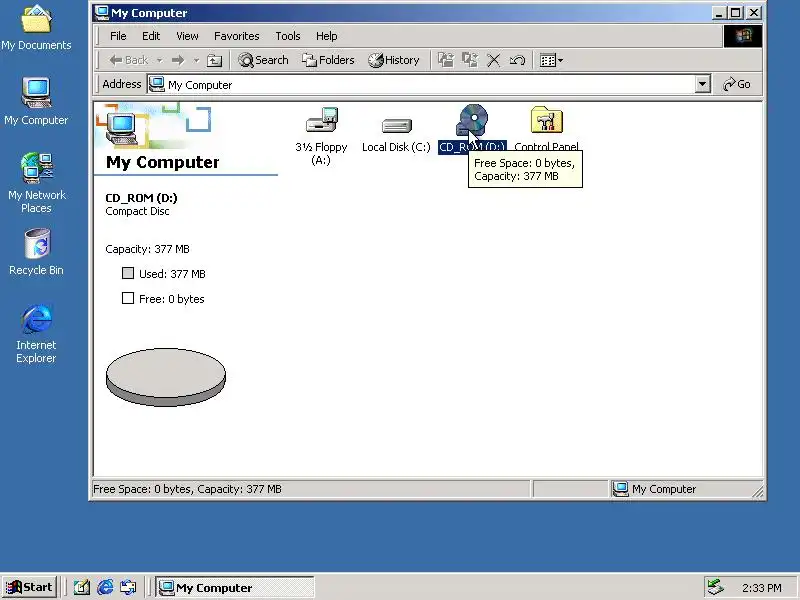
Task: Click the system tray network icon
Action: tap(715, 587)
